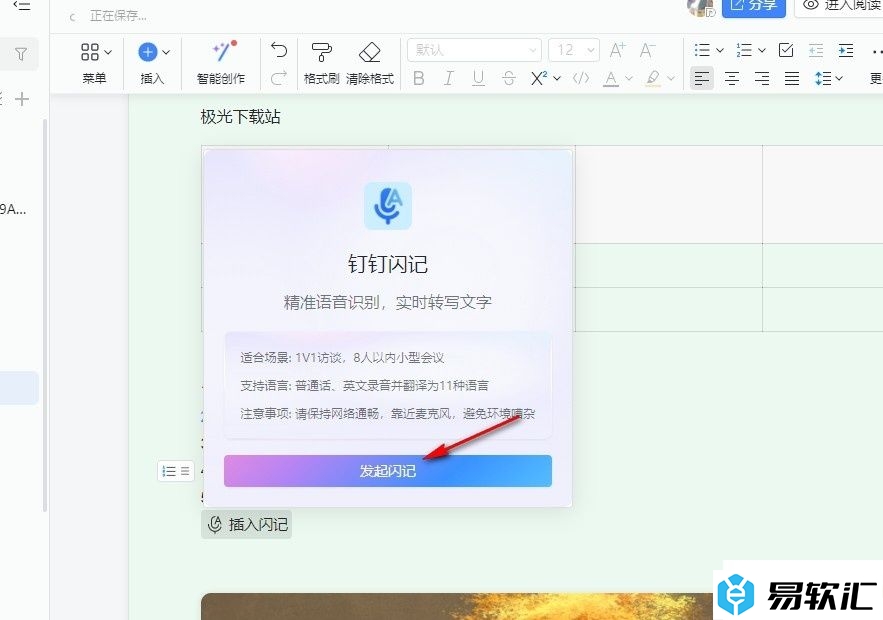
Task: Toggle bold formatting
Action: [x=418, y=78]
